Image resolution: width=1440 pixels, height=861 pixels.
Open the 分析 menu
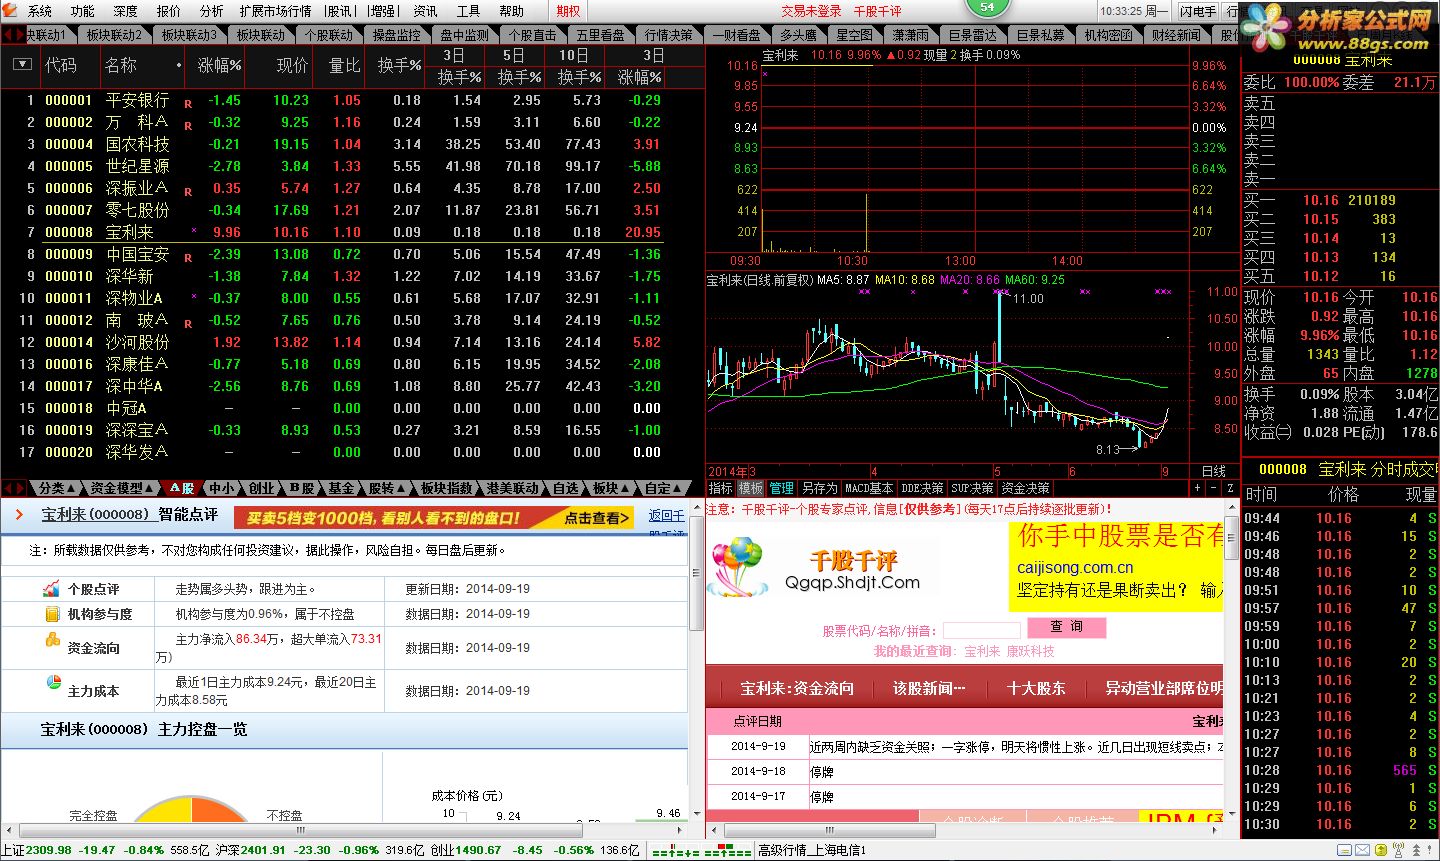[212, 11]
